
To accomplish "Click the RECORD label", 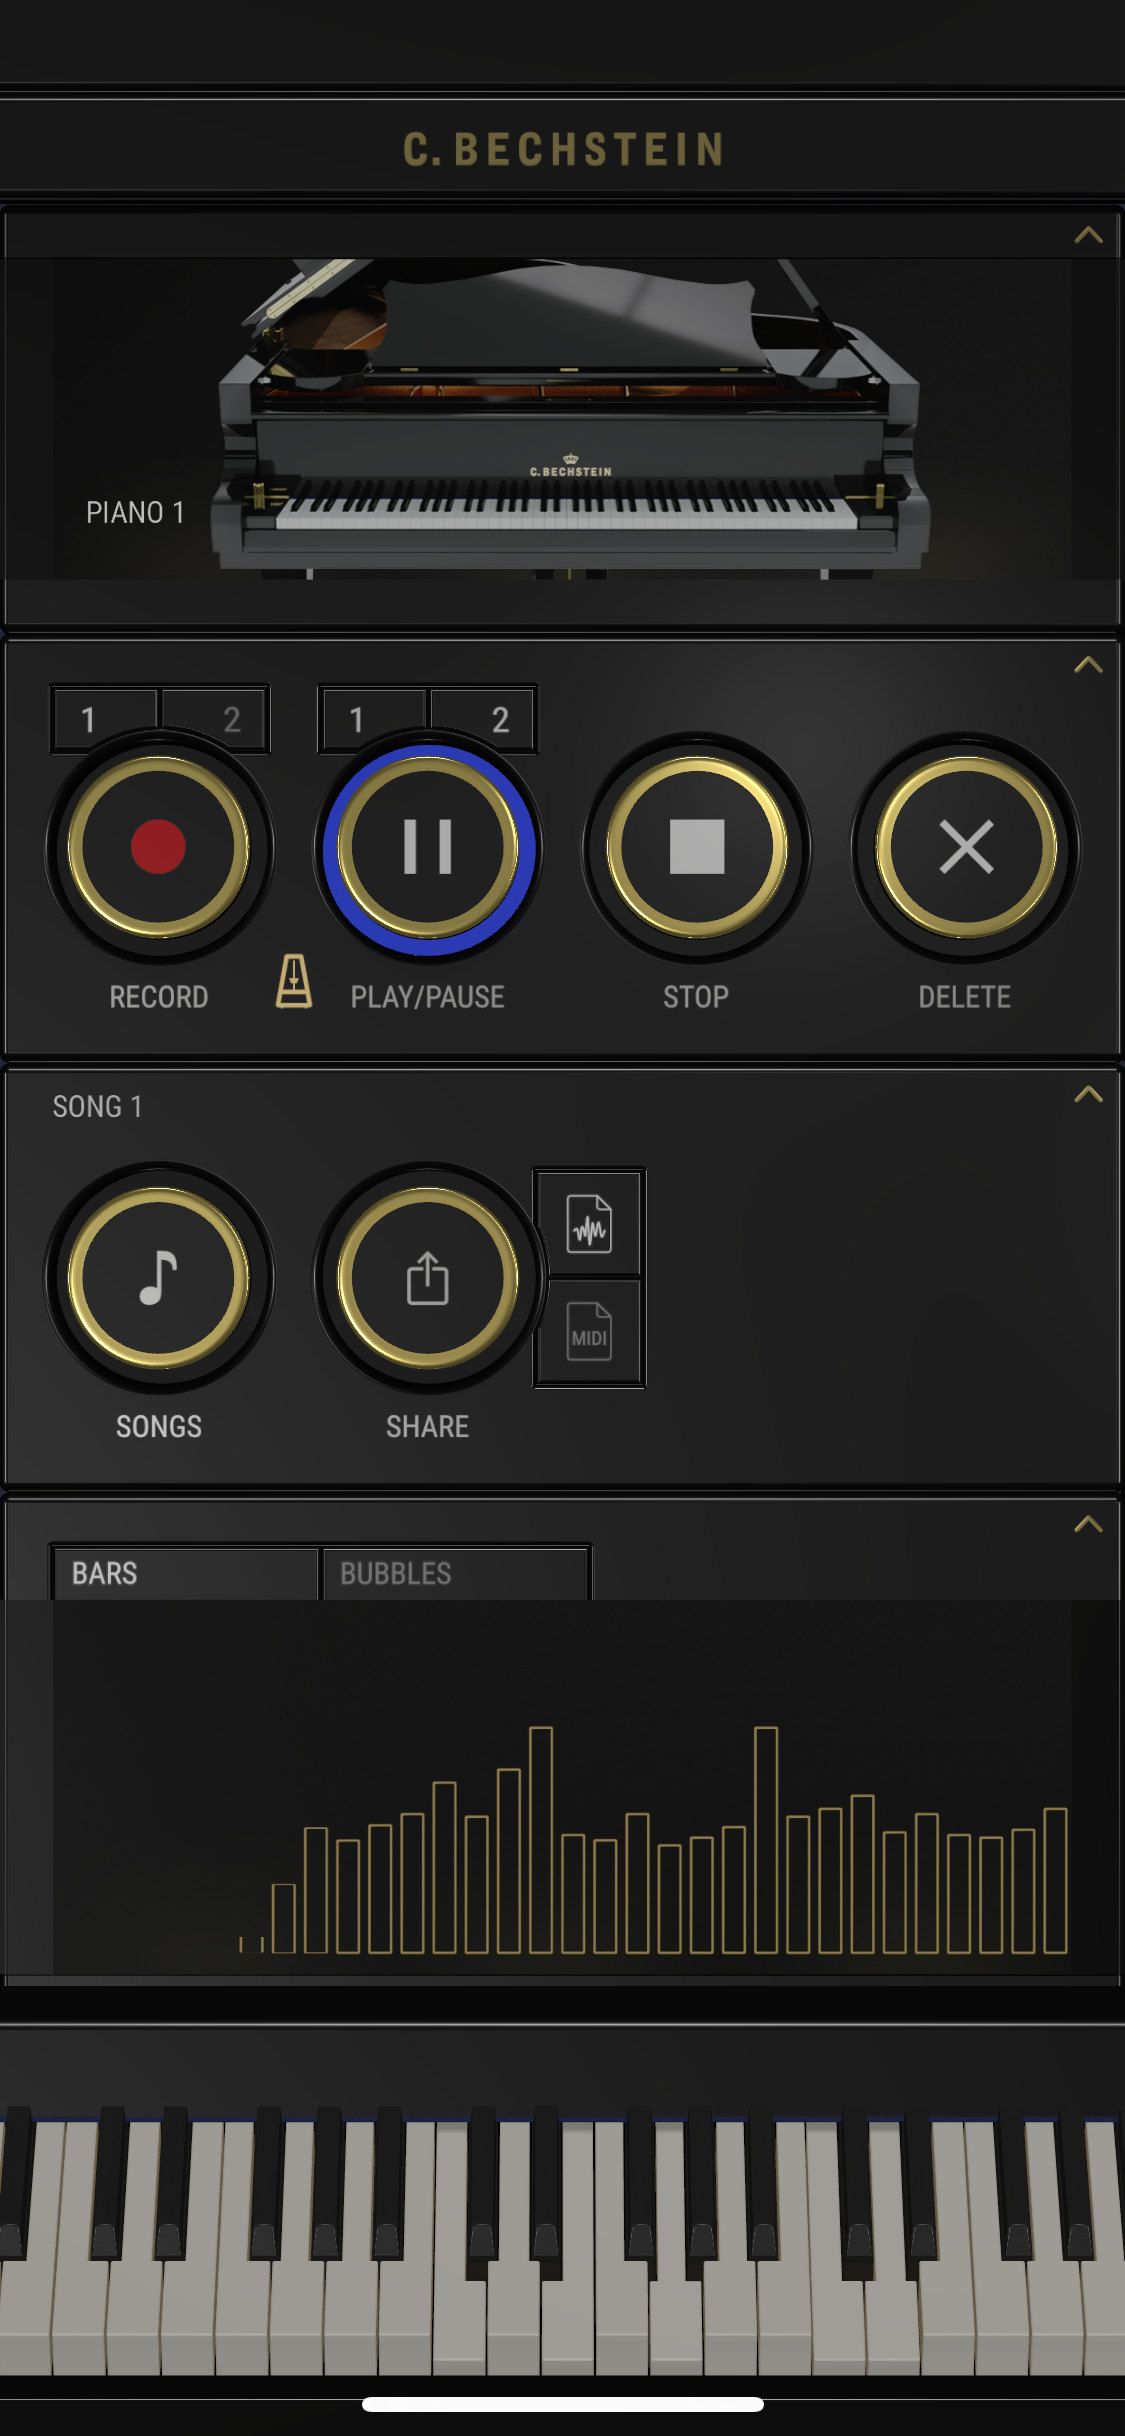I will [159, 997].
